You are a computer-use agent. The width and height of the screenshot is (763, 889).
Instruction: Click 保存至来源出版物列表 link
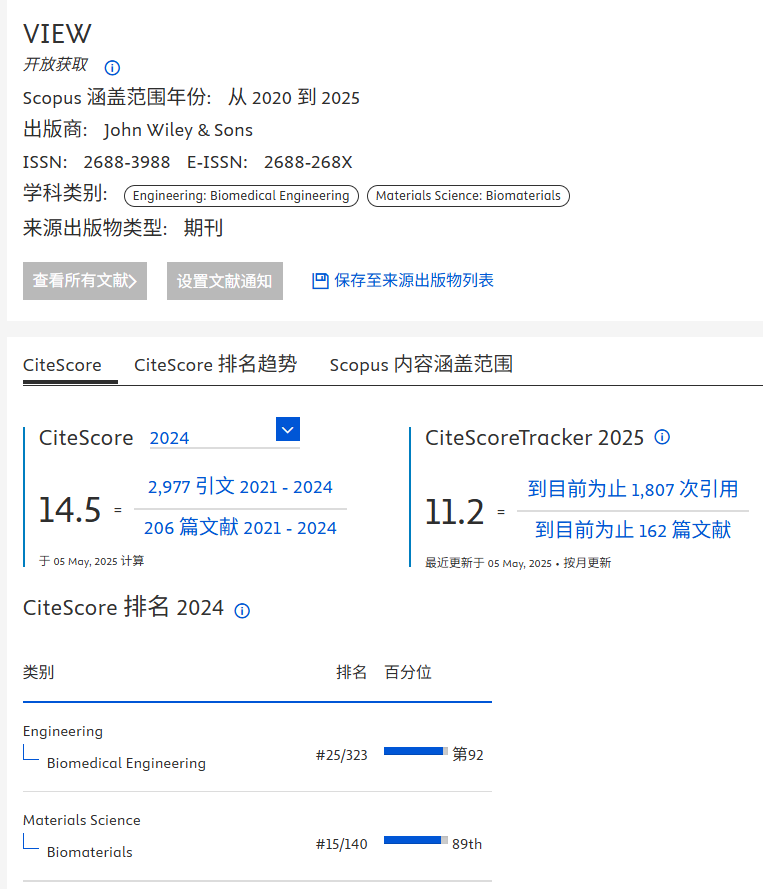click(414, 280)
